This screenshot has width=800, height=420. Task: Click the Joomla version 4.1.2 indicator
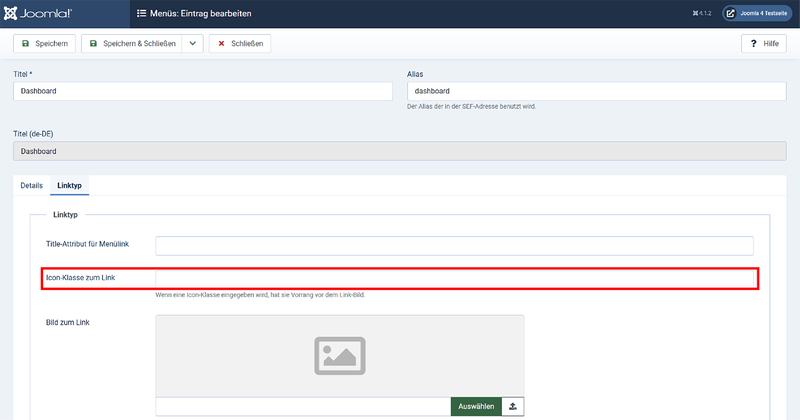tap(700, 14)
